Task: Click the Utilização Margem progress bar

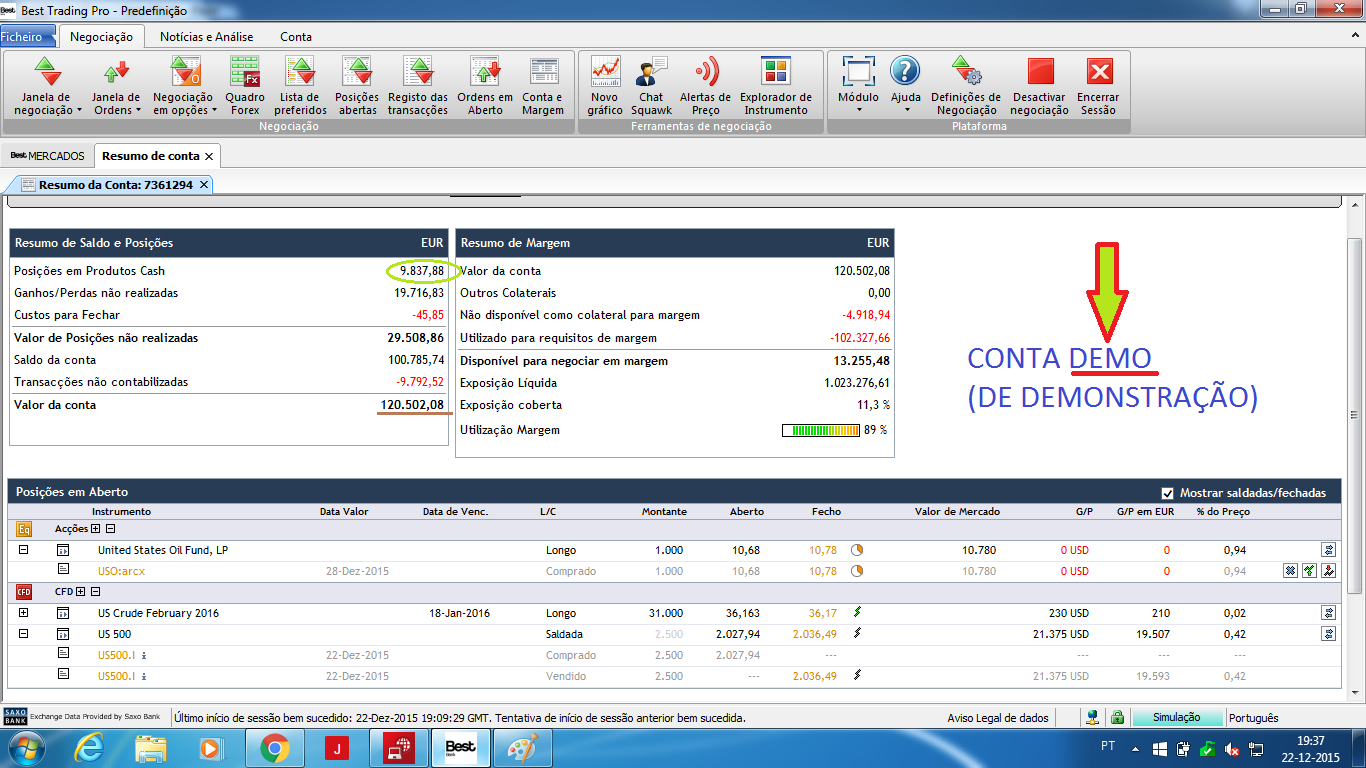Action: coord(820,430)
